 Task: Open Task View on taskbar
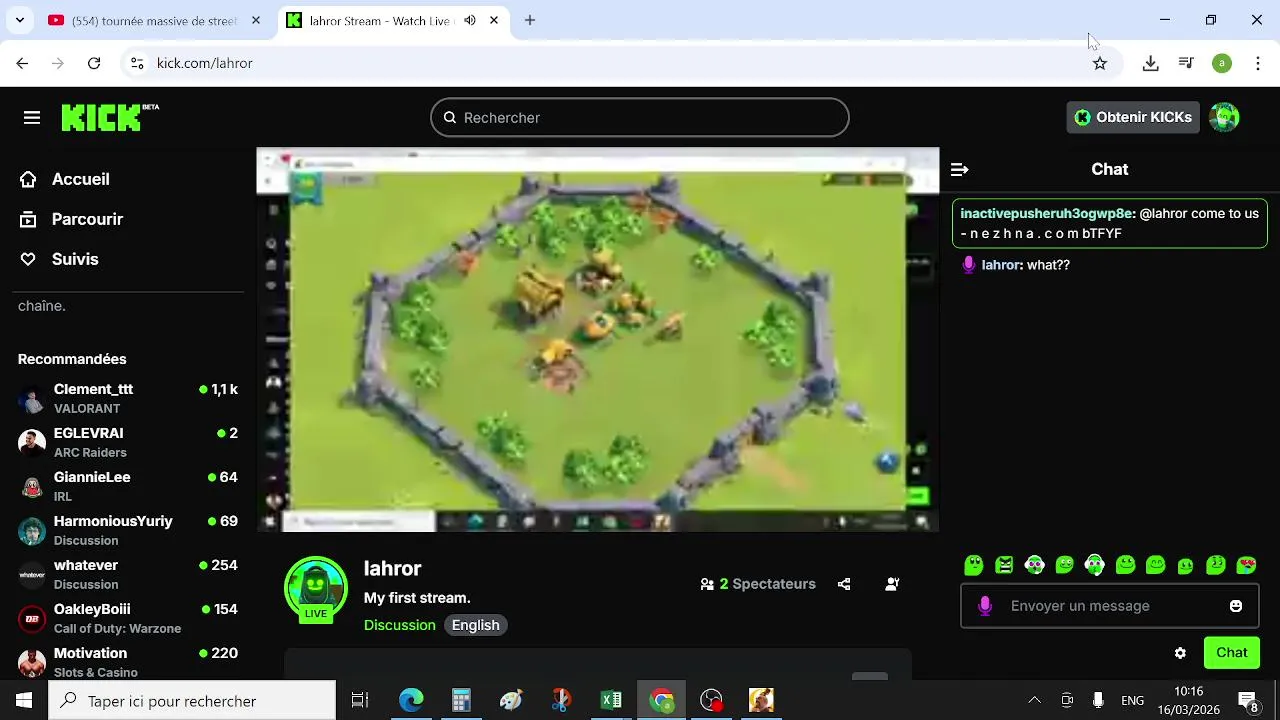coord(360,700)
